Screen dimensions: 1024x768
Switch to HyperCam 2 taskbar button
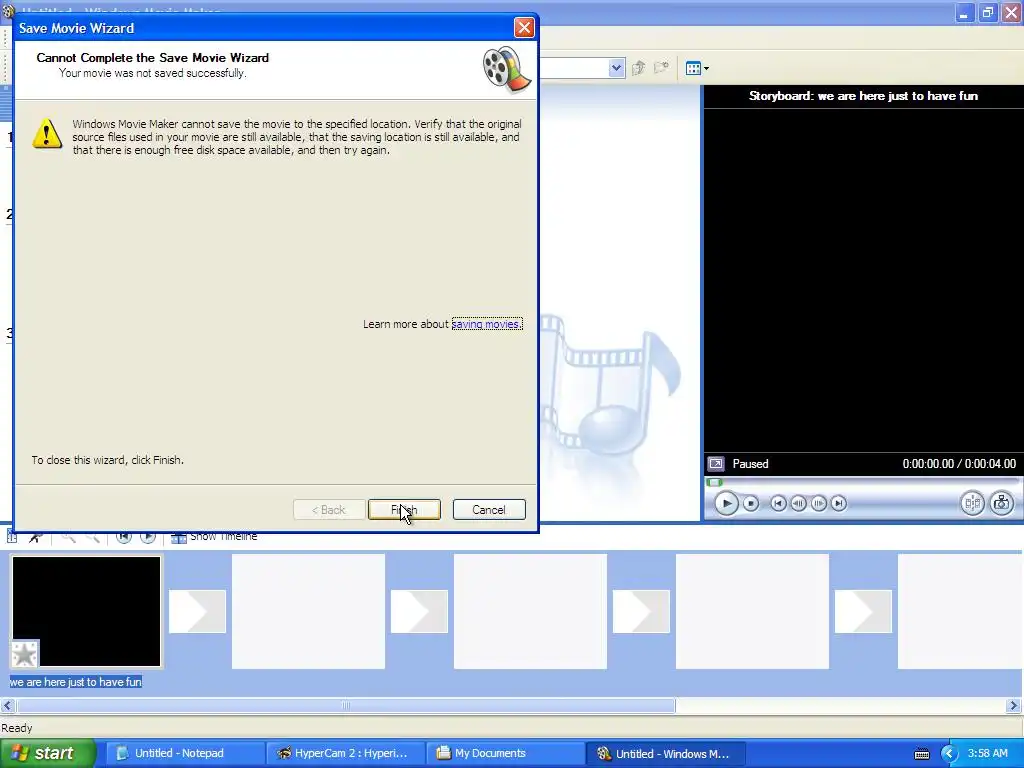[344, 753]
